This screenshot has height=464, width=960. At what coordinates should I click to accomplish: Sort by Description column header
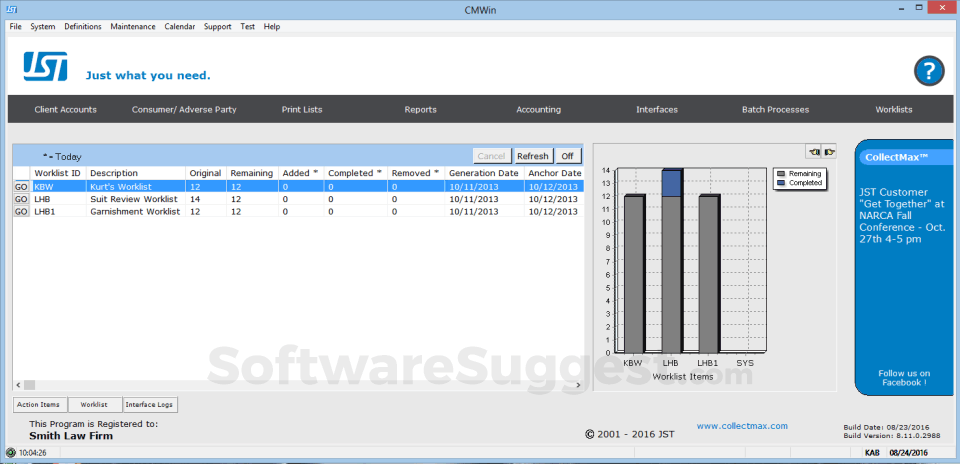[x=135, y=173]
